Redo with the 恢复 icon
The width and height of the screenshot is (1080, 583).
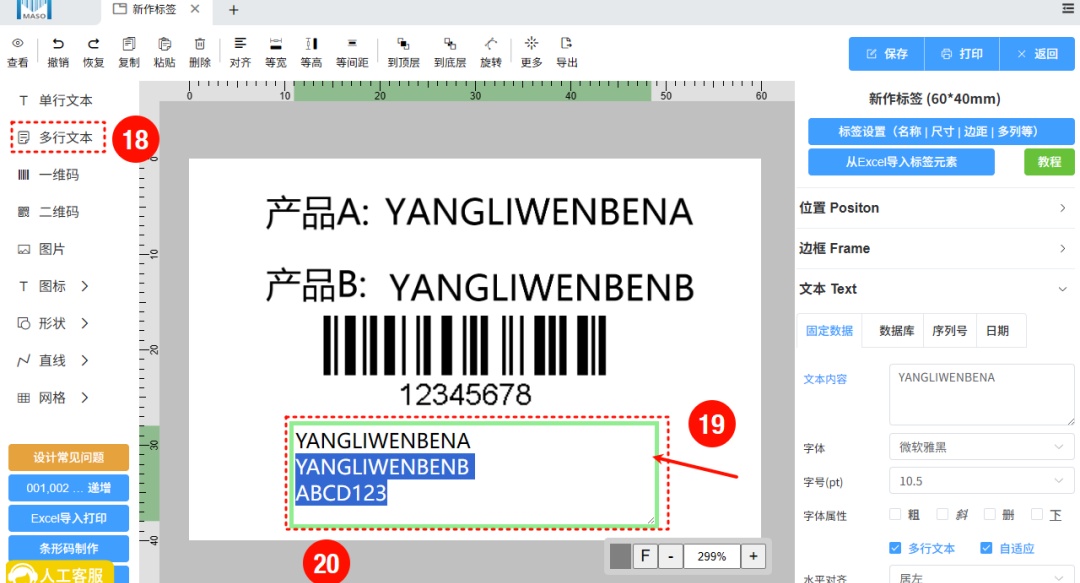tap(93, 44)
